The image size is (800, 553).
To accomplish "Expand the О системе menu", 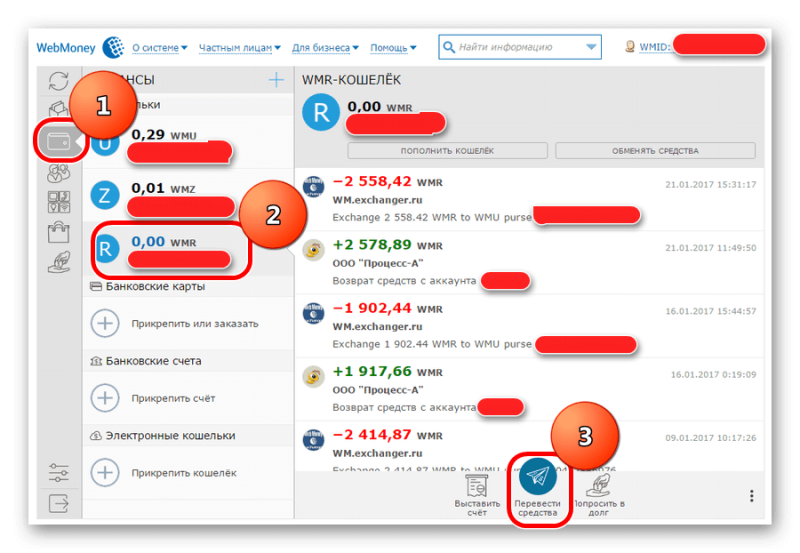I will 160,47.
